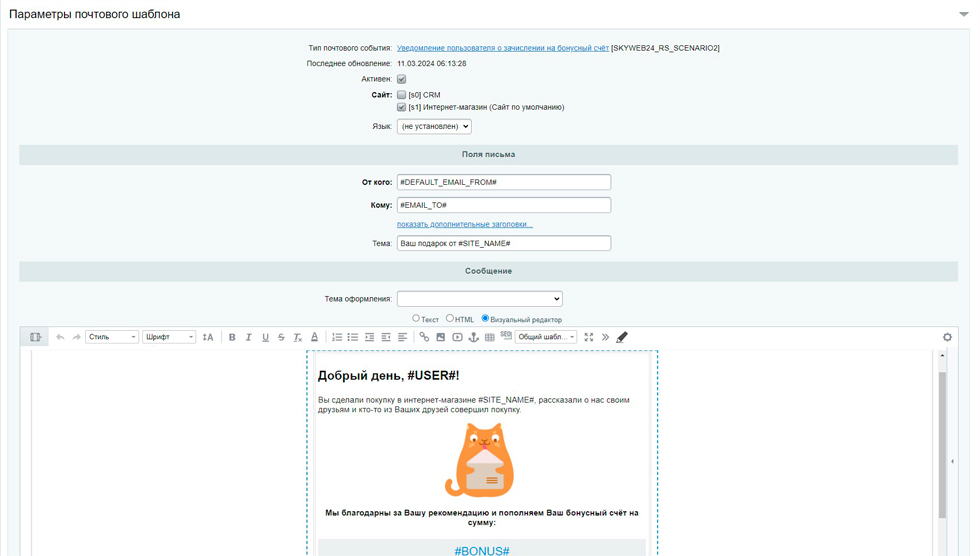
Task: Open editor settings gear icon
Action: click(x=947, y=338)
